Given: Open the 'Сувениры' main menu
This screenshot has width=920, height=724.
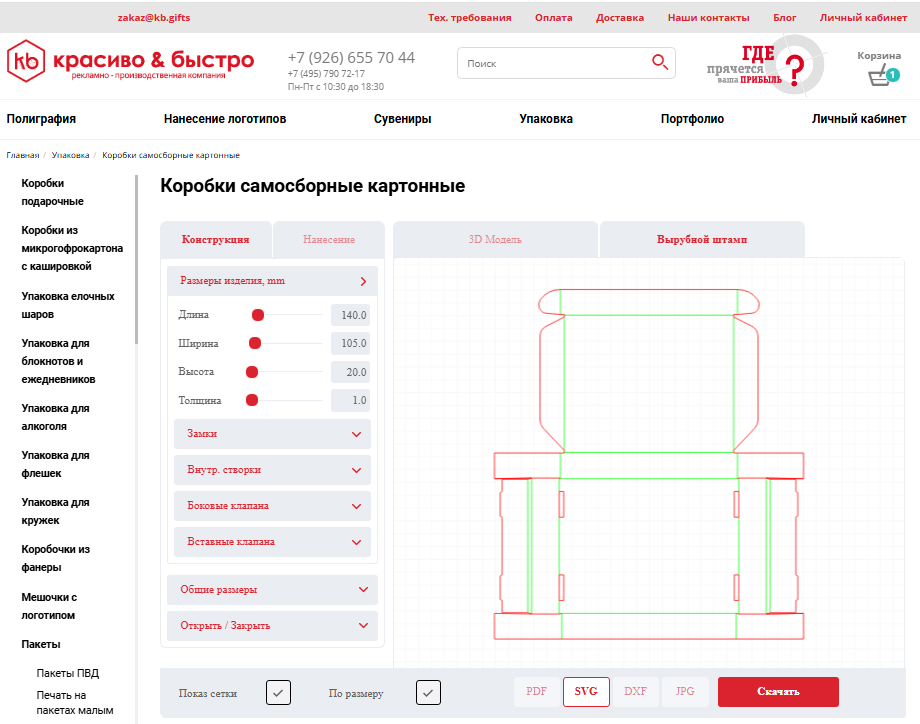Looking at the screenshot, I should coord(402,119).
